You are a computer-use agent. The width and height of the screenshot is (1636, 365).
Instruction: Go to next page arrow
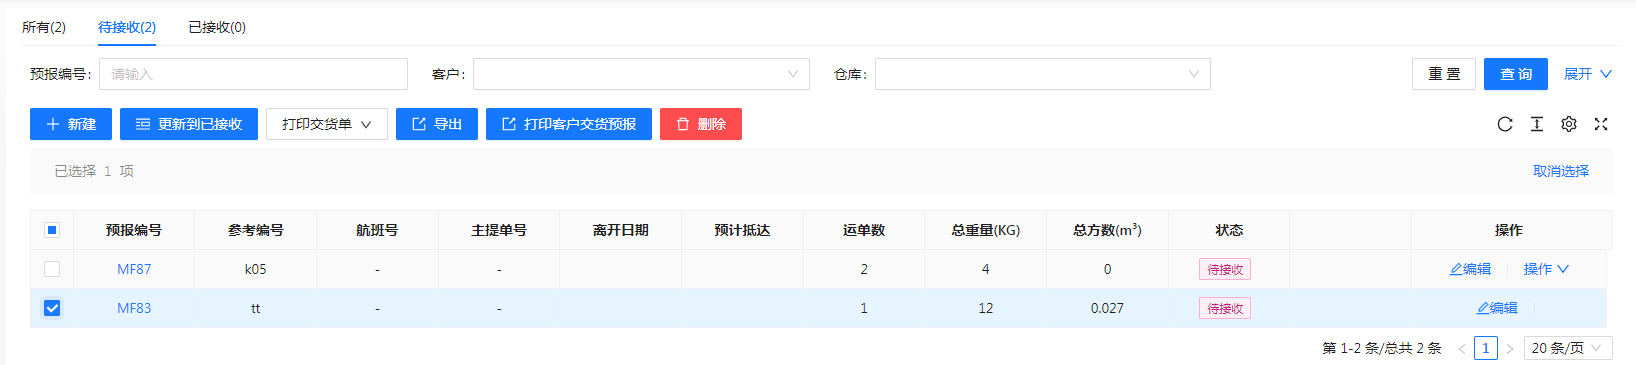pos(1510,348)
